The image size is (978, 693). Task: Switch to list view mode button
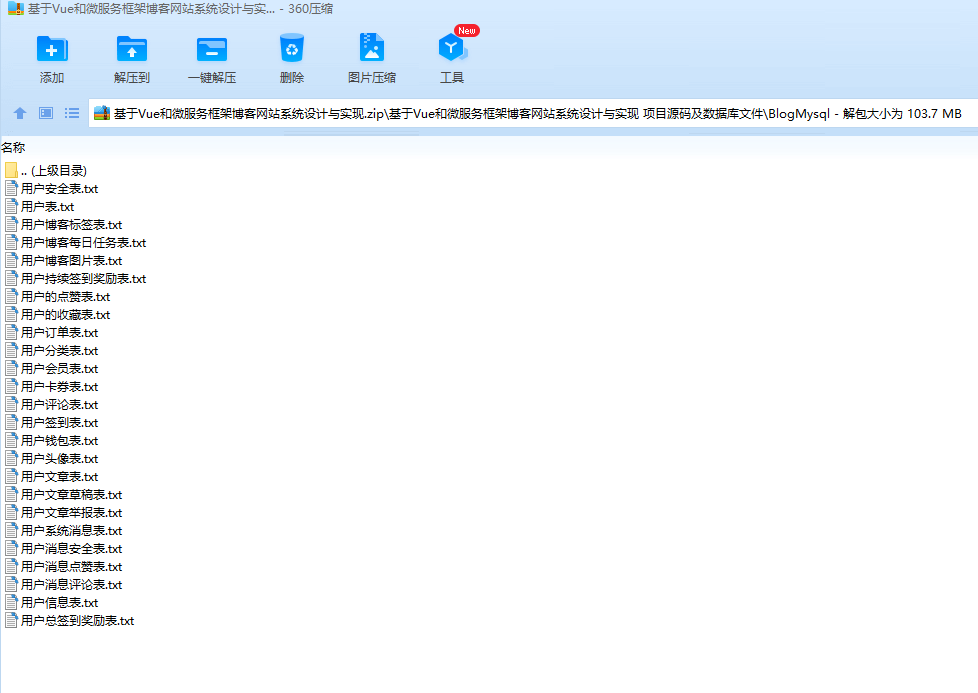pyautogui.click(x=72, y=113)
